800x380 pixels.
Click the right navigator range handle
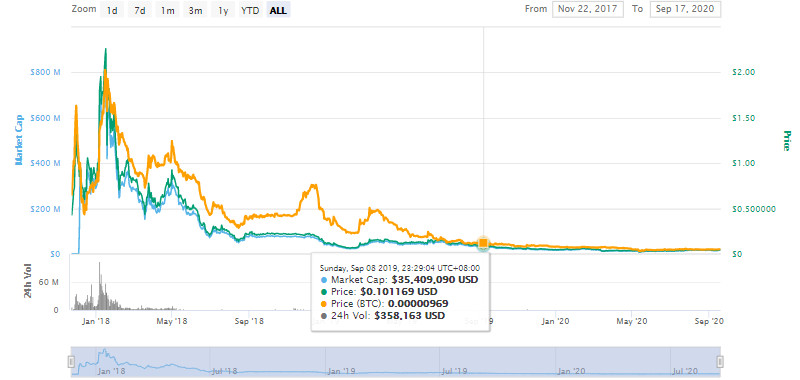pyautogui.click(x=720, y=362)
